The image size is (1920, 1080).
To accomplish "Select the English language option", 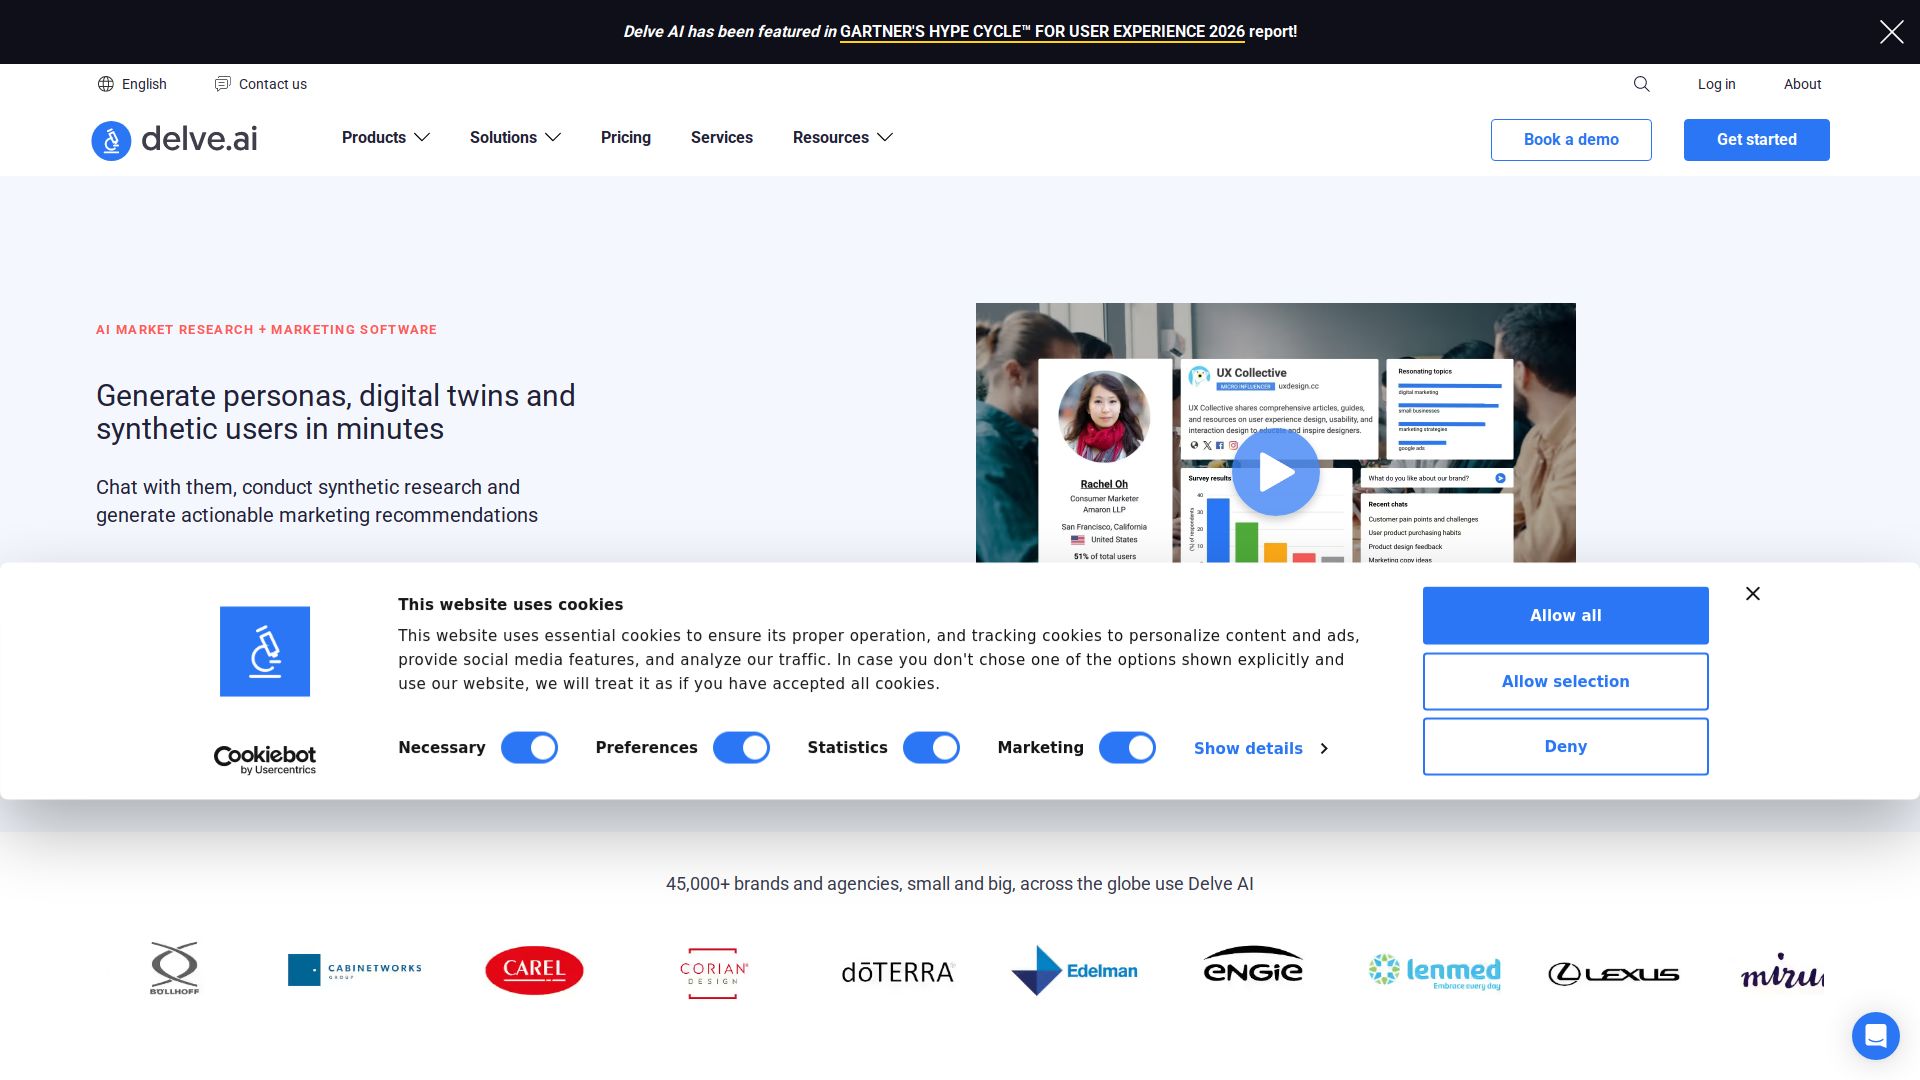I will tap(132, 84).
